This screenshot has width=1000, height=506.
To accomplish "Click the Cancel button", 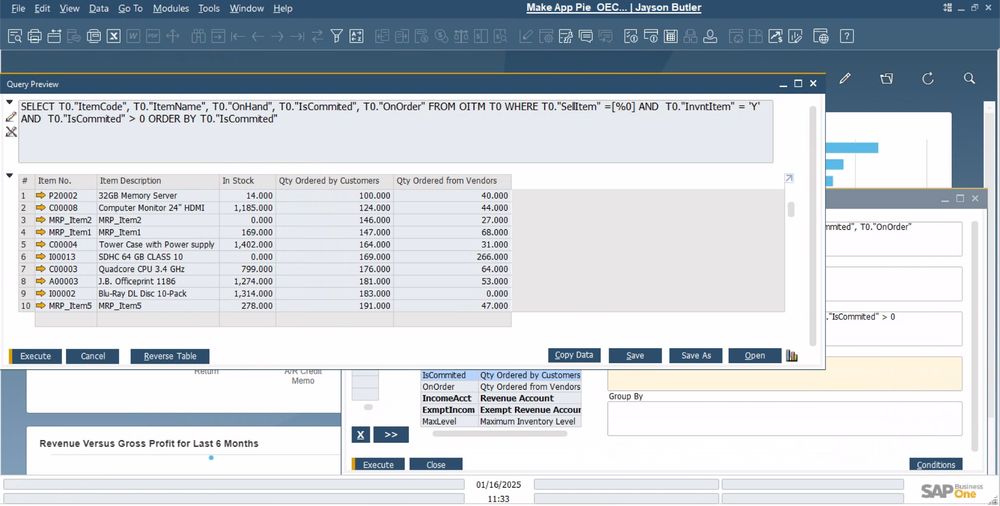I will click(x=92, y=356).
